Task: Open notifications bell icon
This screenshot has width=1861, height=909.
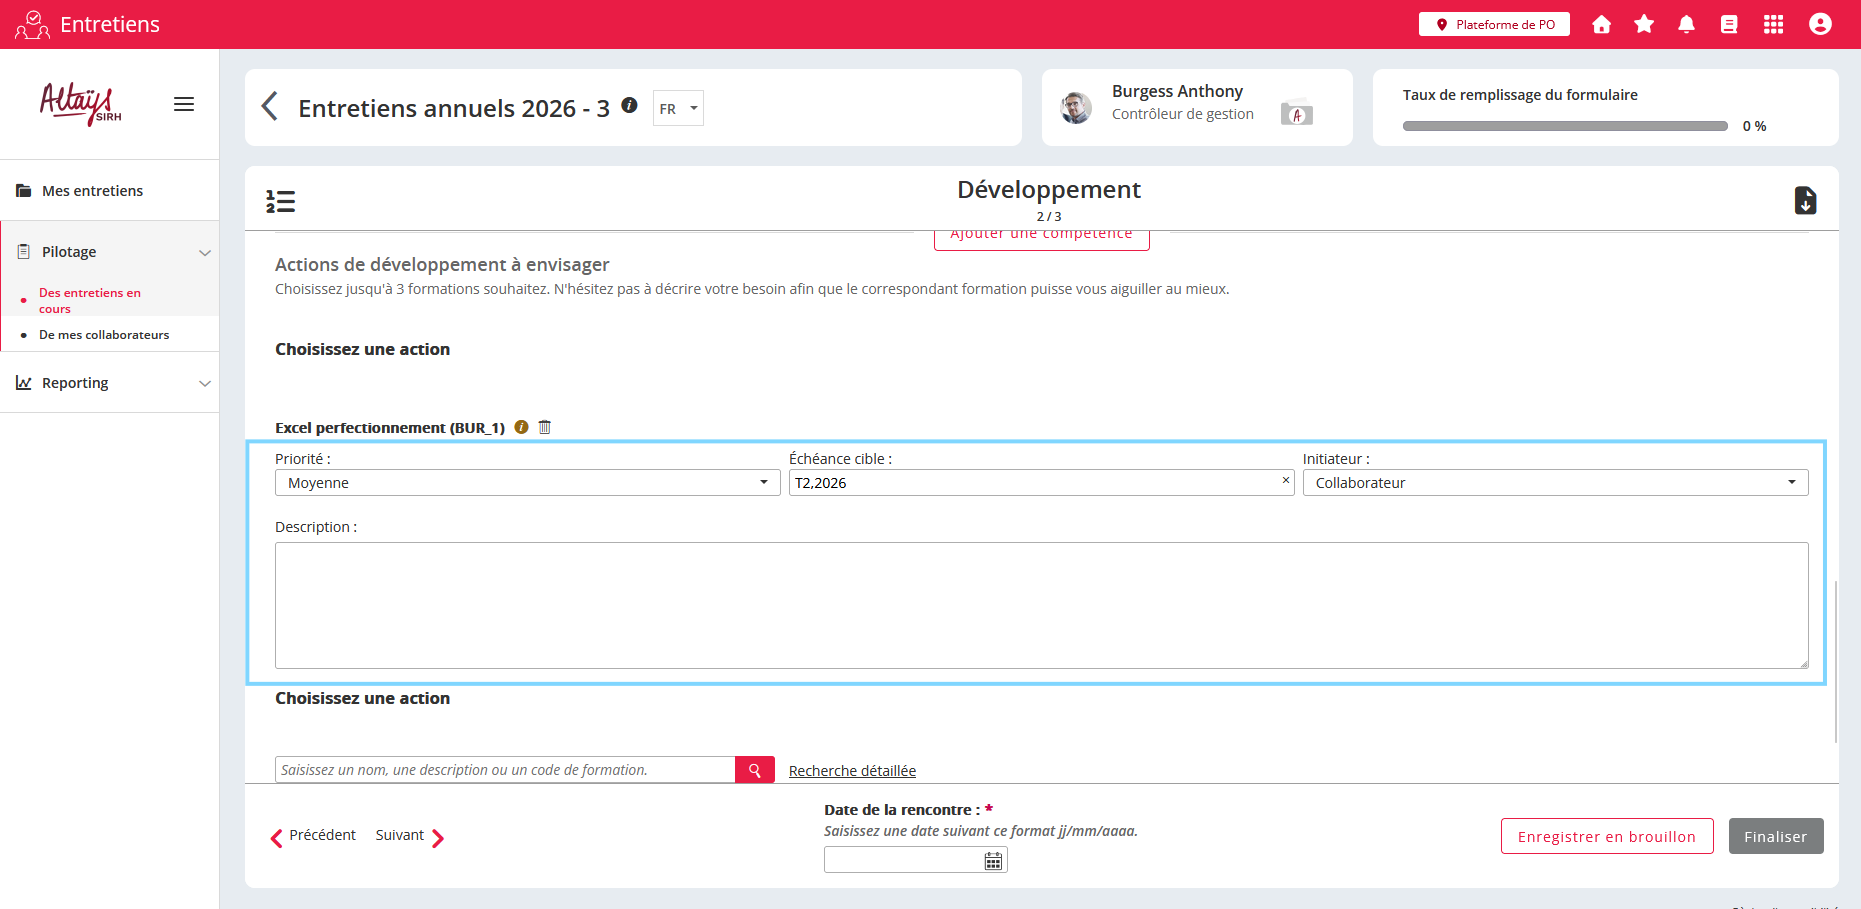Action: click(x=1686, y=25)
